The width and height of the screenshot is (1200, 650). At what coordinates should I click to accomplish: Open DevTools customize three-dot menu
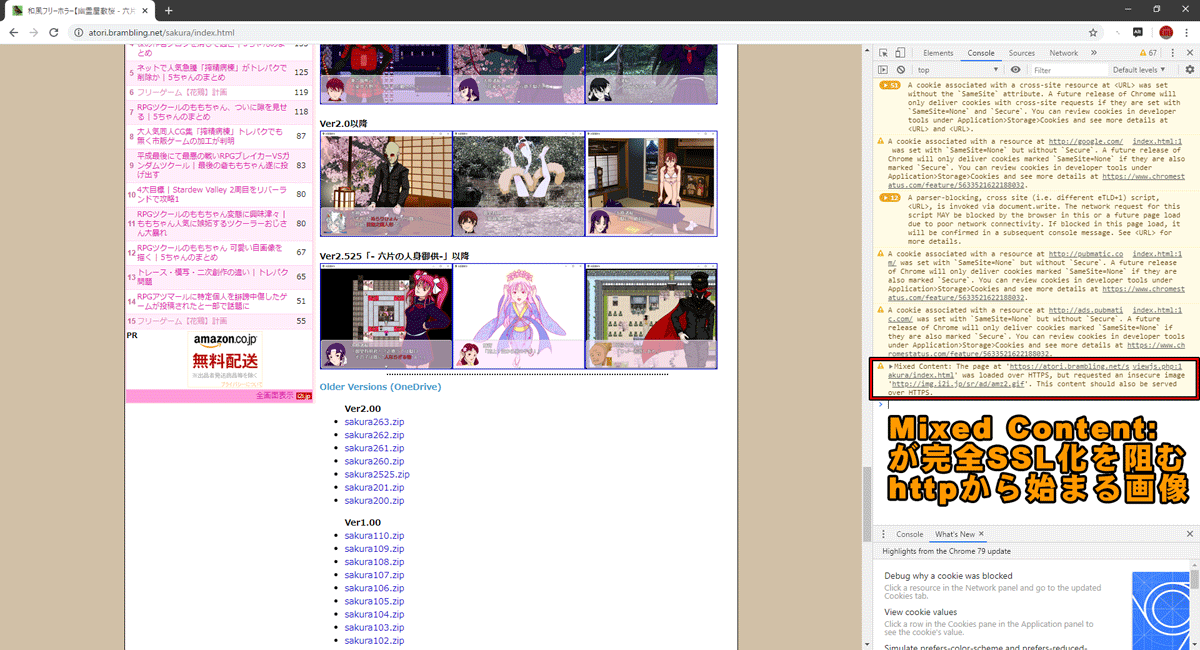(1173, 53)
